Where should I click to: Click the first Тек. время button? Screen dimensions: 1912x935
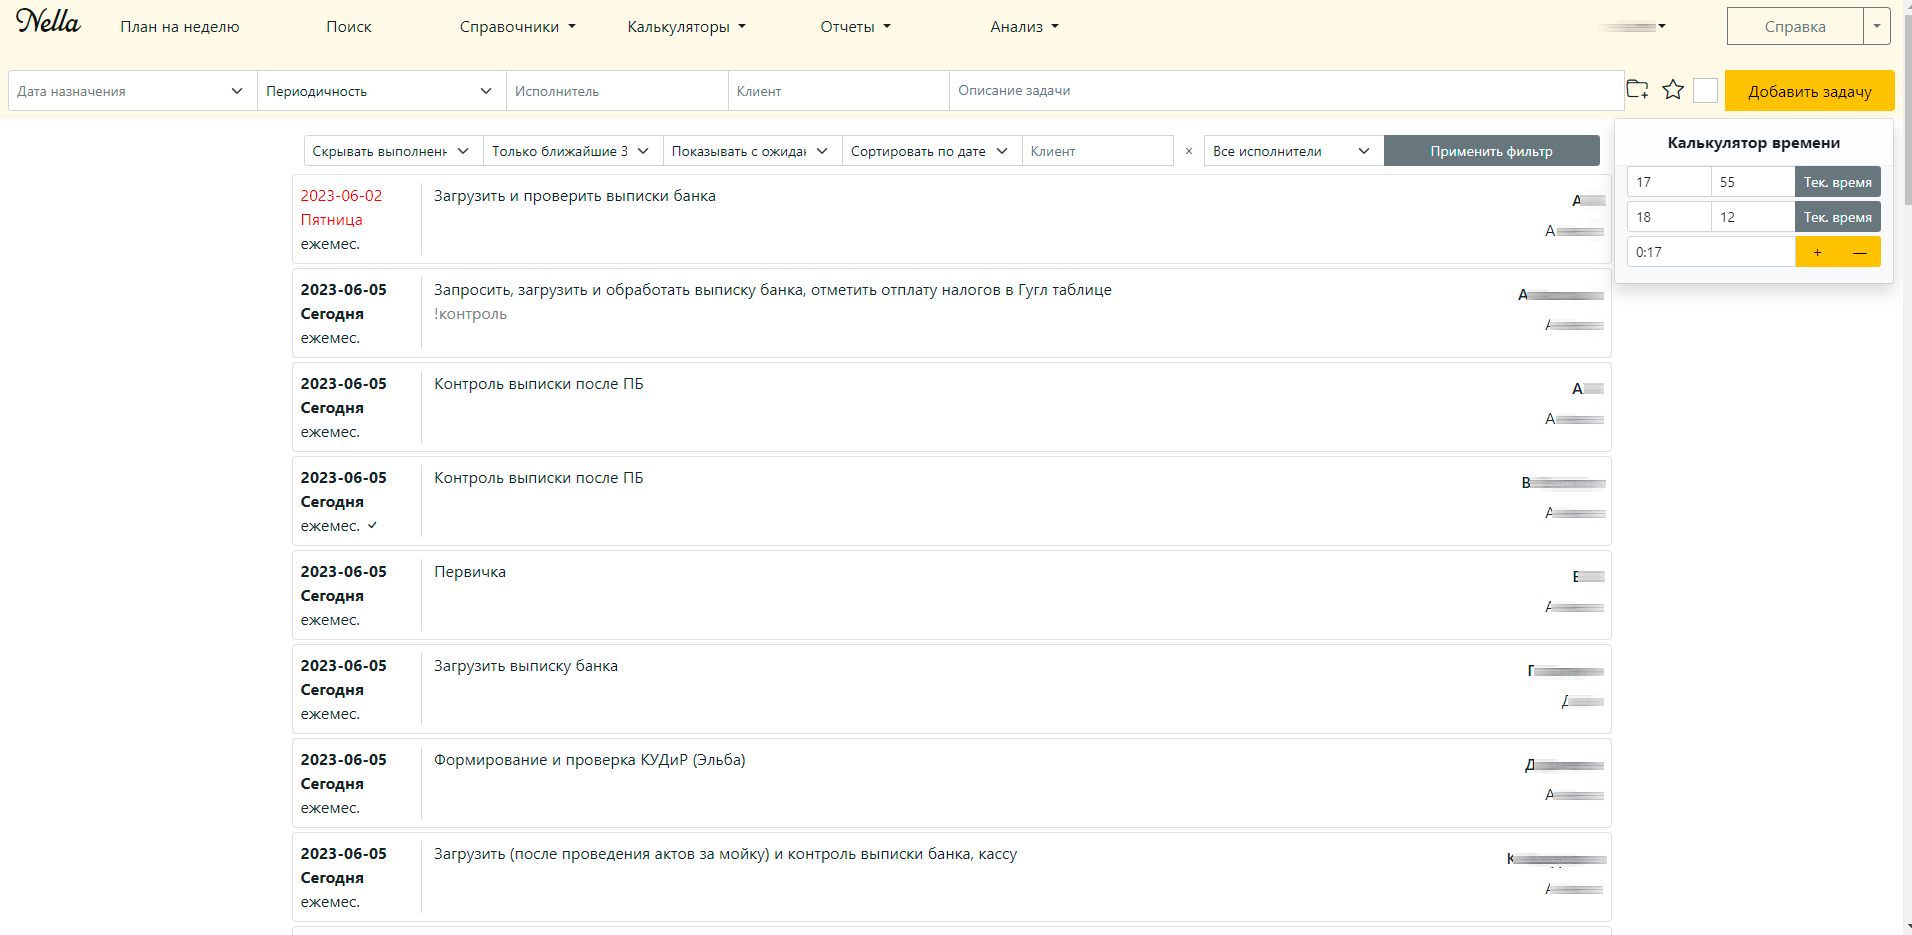click(1837, 182)
